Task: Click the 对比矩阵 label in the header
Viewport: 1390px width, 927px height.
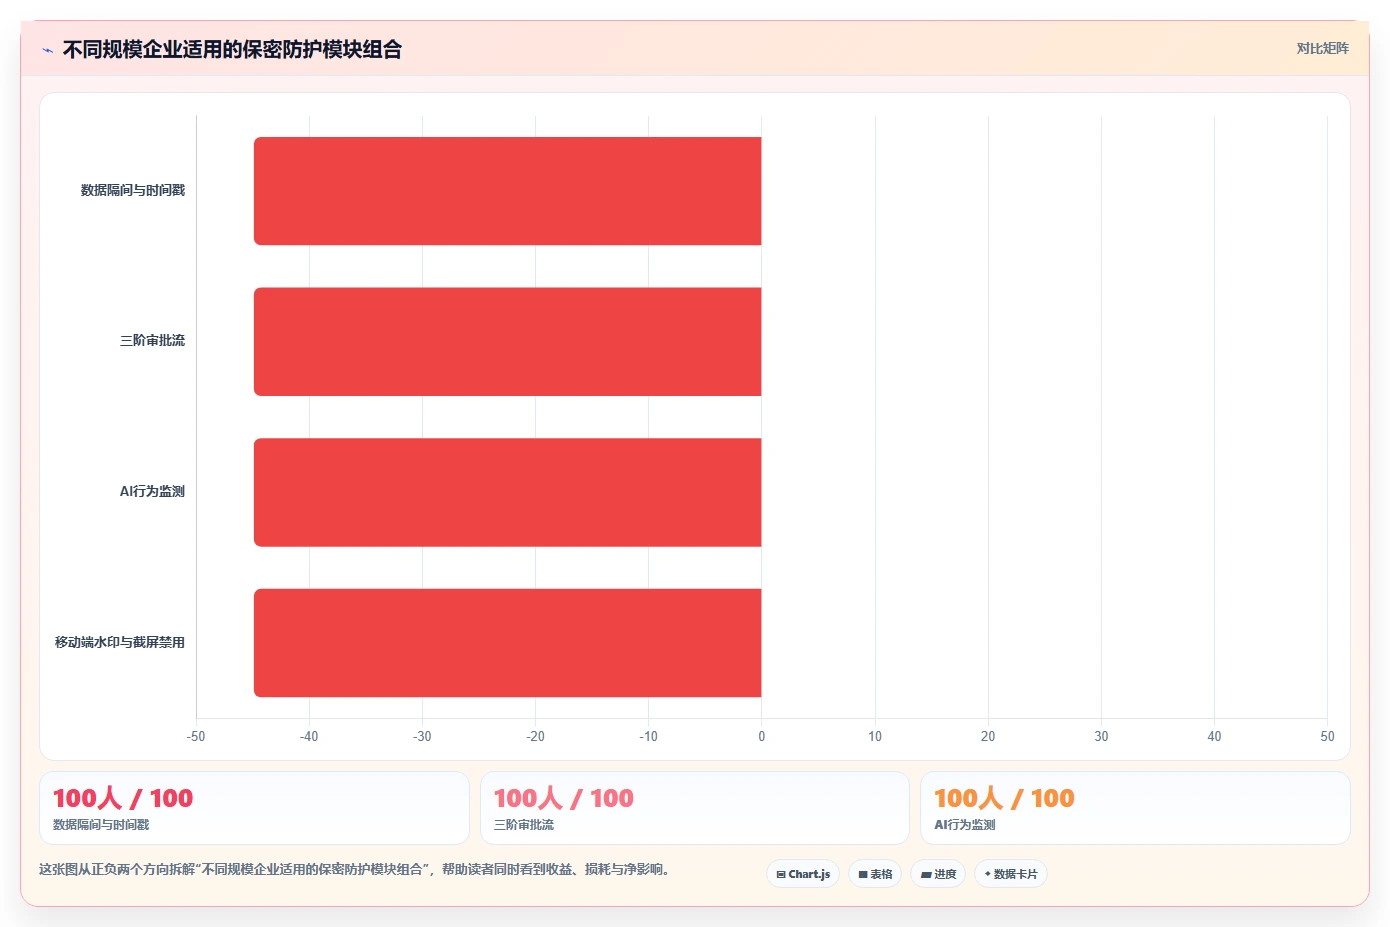Action: [x=1322, y=48]
